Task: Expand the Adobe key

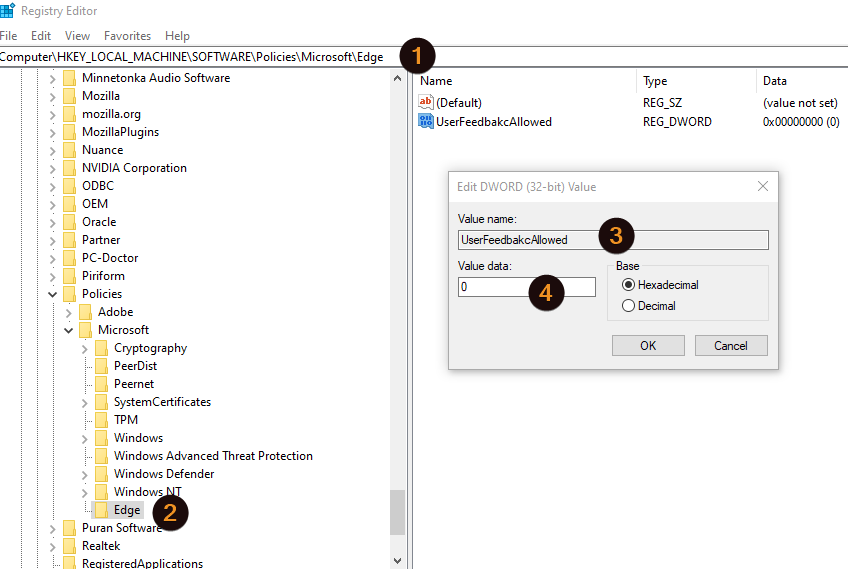Action: (69, 313)
